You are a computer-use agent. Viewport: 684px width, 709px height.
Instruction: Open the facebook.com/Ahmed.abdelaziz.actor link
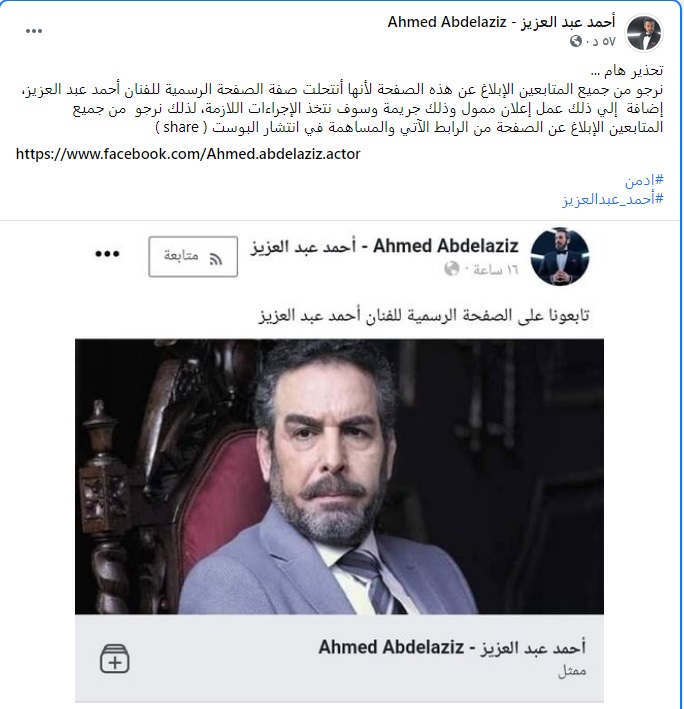coord(188,154)
